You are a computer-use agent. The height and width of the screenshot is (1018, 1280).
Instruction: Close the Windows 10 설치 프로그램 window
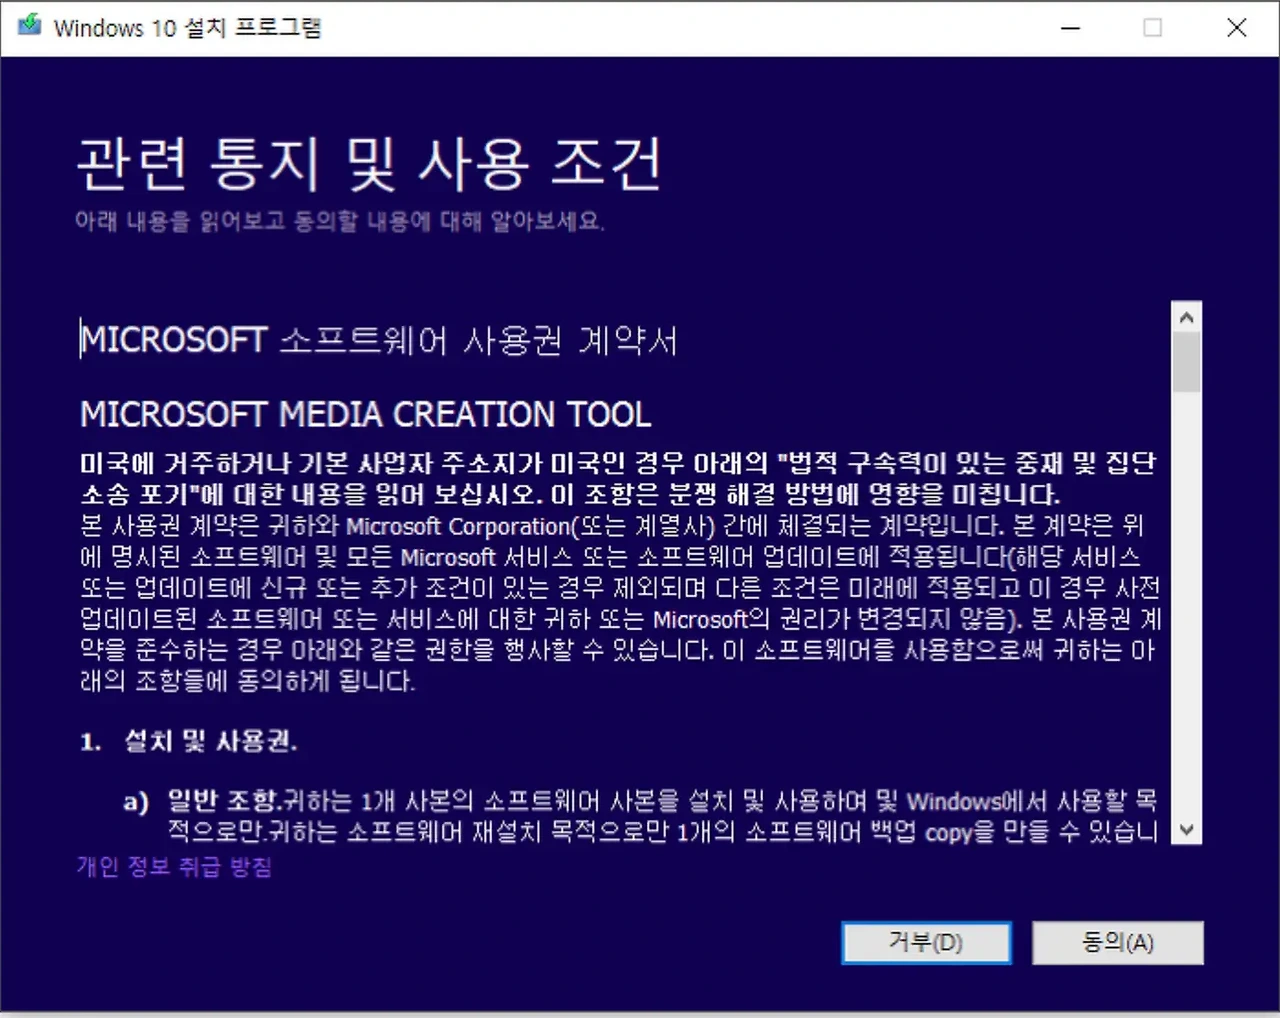[1237, 28]
